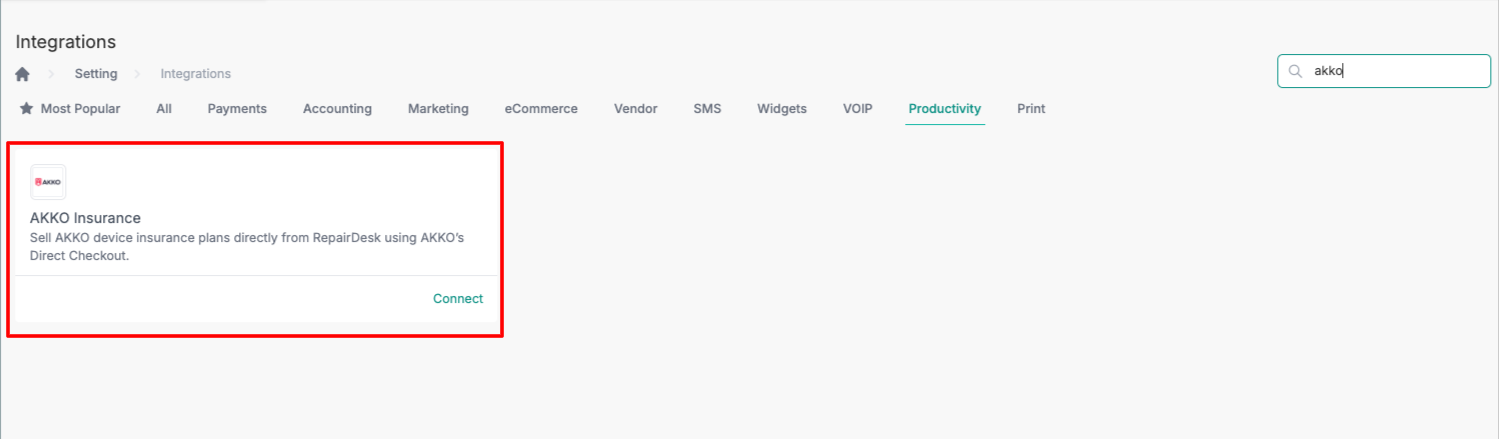
Task: Go to the Marketing tab
Action: [x=438, y=109]
